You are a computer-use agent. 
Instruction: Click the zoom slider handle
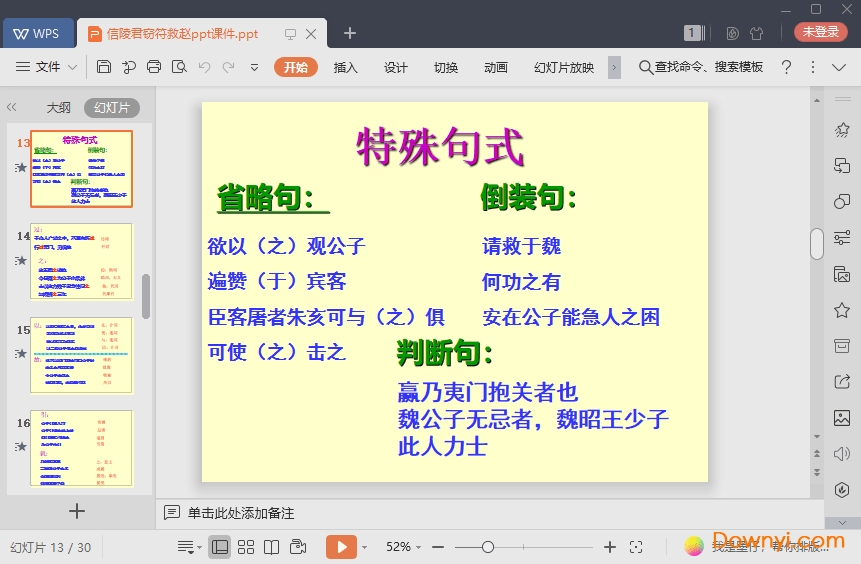pyautogui.click(x=488, y=547)
